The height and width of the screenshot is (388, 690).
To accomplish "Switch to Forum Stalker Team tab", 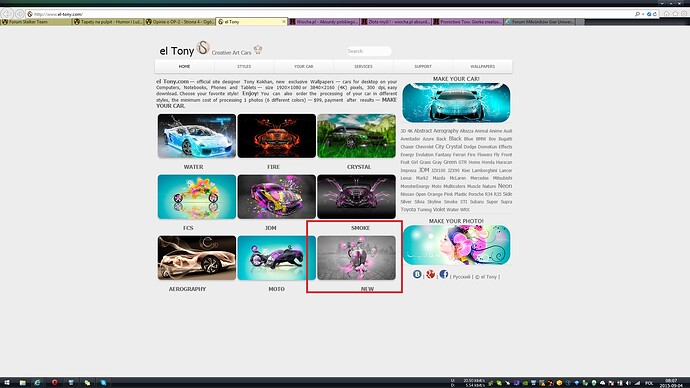I will point(36,22).
